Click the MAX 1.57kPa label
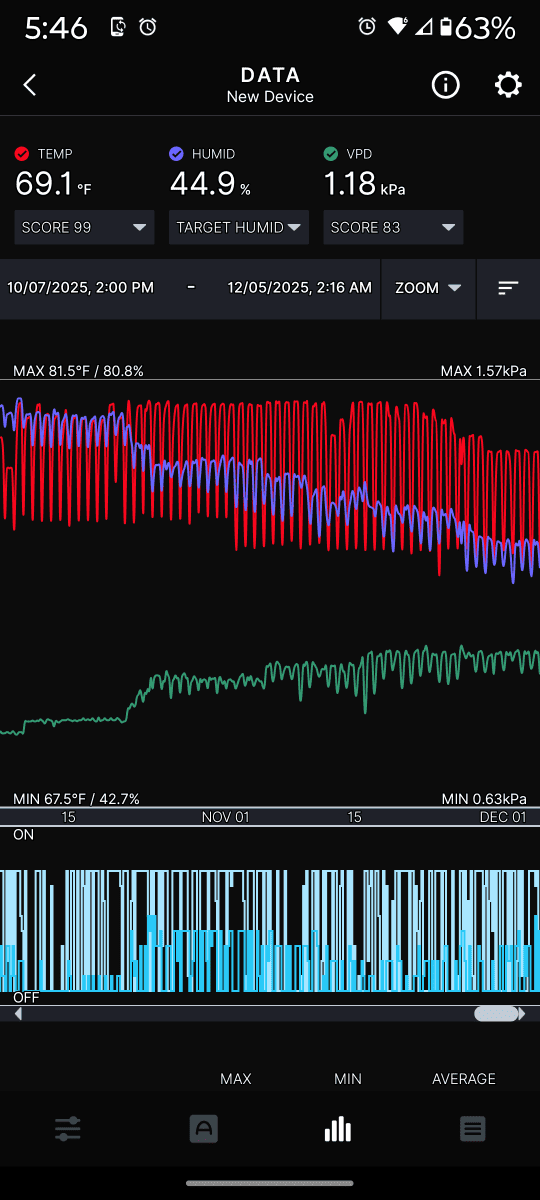Image resolution: width=540 pixels, height=1200 pixels. [484, 371]
